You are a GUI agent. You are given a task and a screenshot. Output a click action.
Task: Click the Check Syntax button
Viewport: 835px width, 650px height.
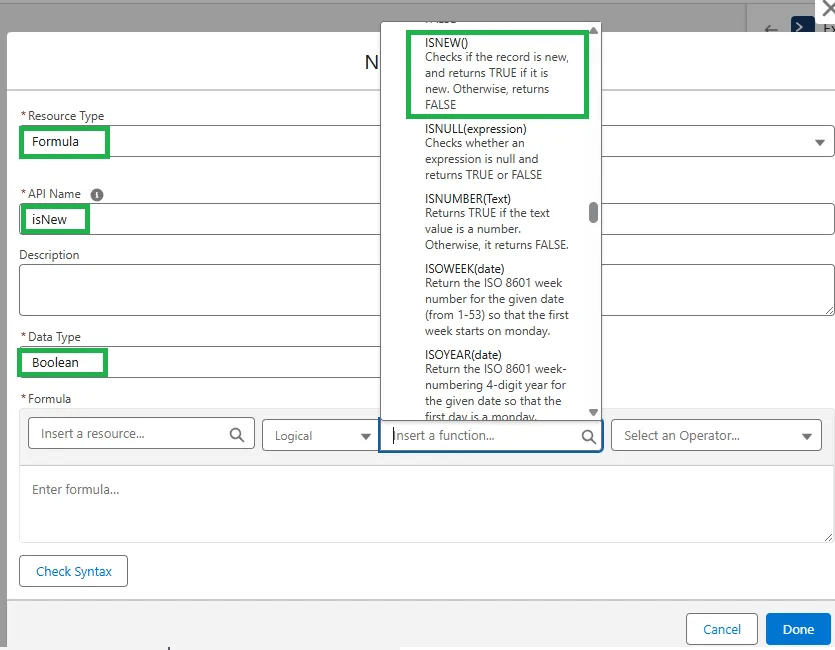(x=73, y=571)
